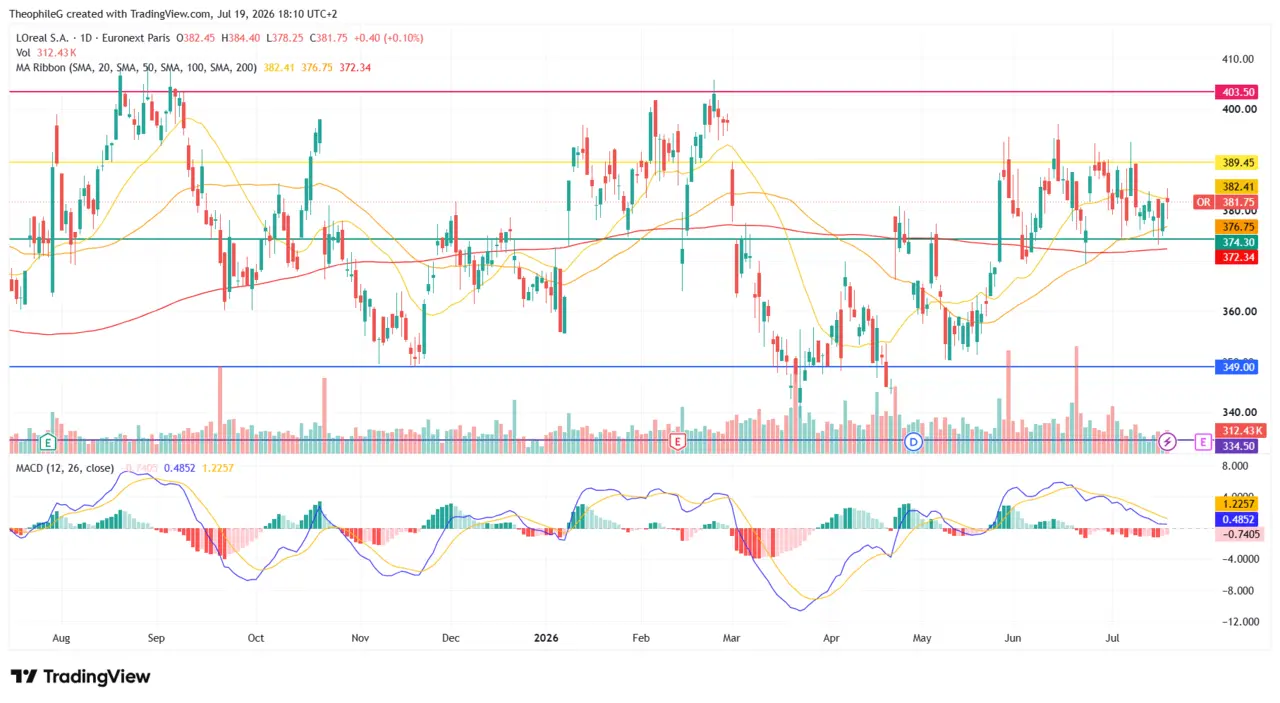Click the +0.40 (+0.10%) change value
The height and width of the screenshot is (703, 1280).
tap(388, 38)
